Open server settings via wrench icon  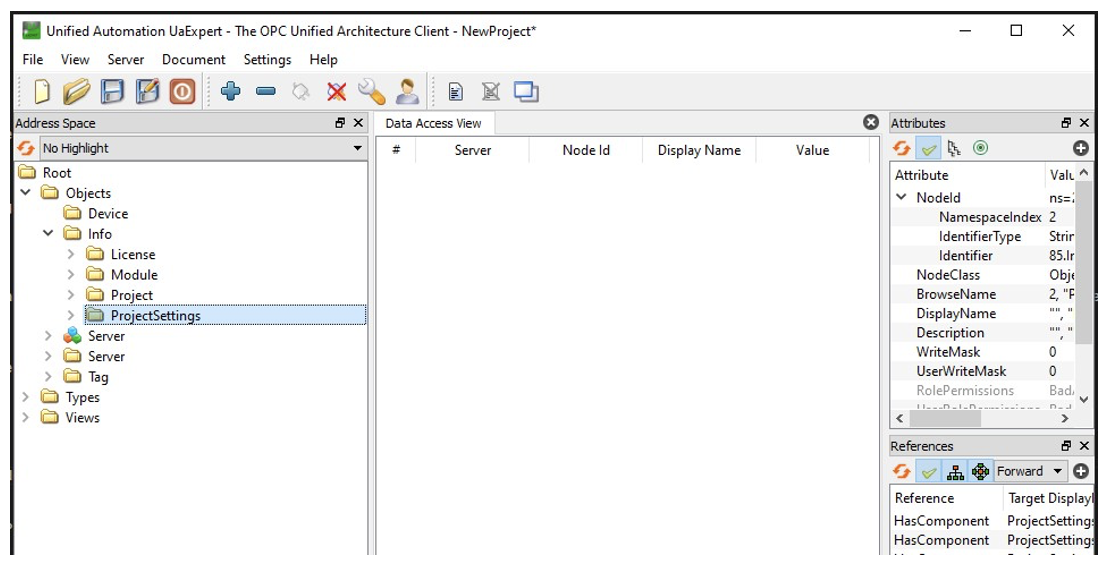click(371, 92)
